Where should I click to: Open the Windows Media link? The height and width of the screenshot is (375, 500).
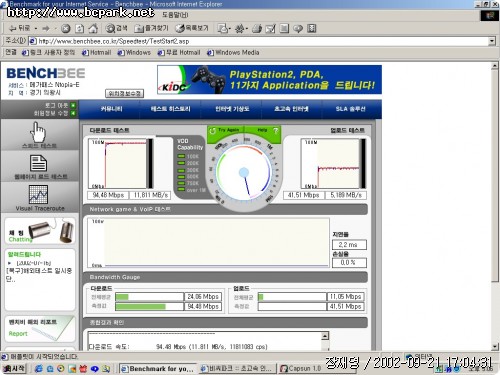click(233, 53)
